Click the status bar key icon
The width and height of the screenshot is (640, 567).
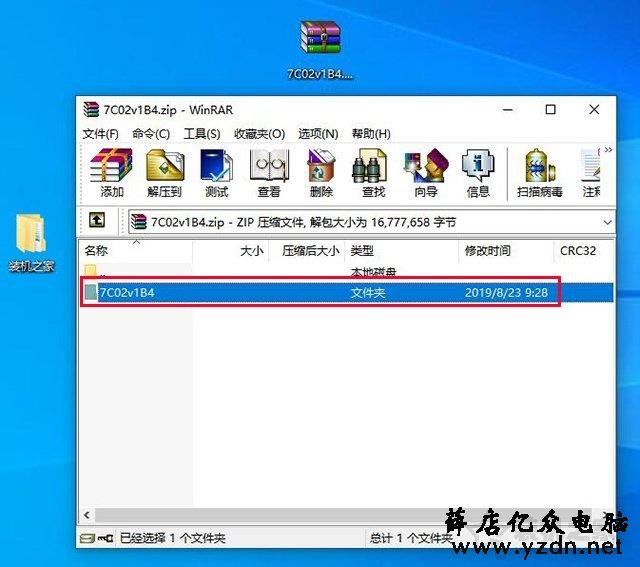pos(105,538)
